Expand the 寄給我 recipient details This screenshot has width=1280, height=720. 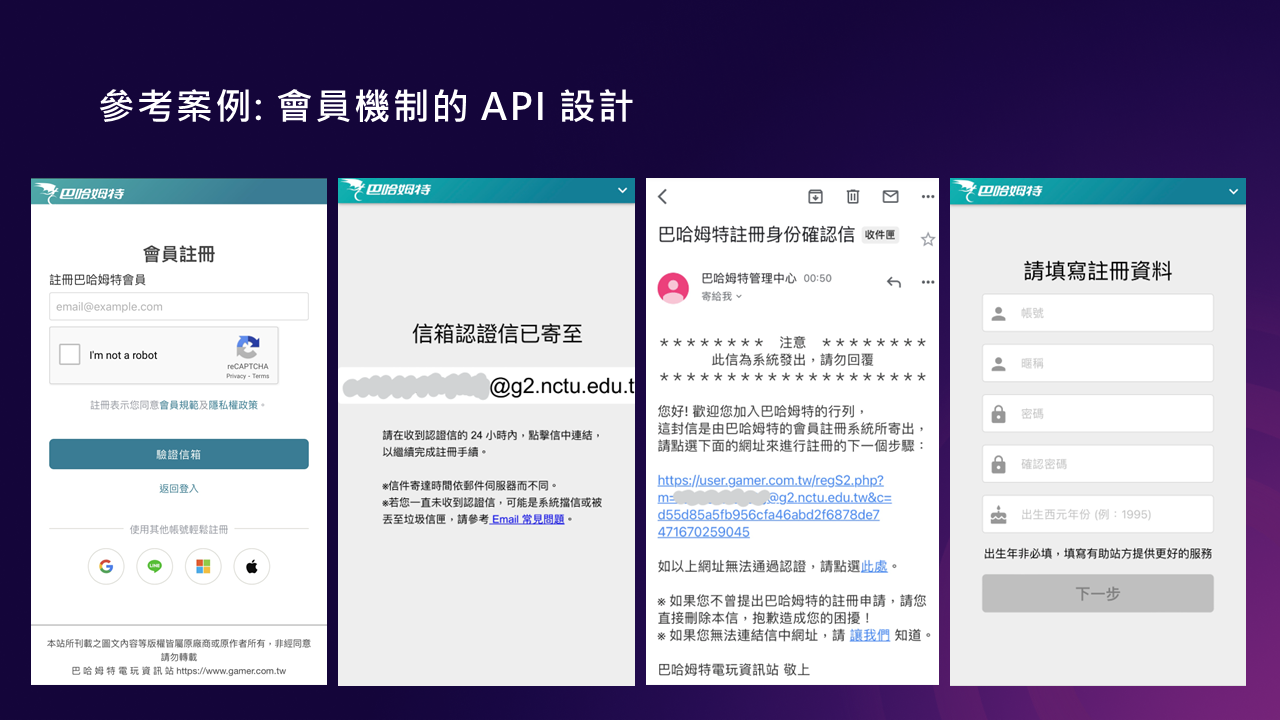pos(739,297)
